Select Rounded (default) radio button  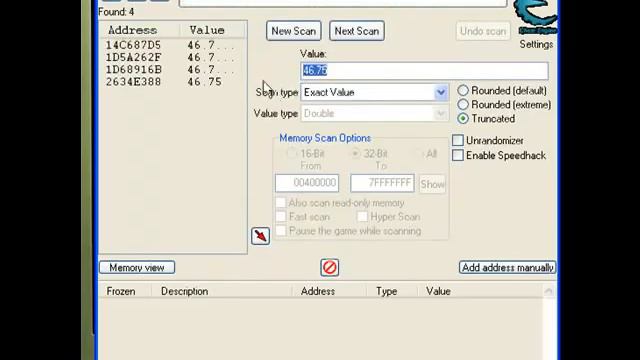click(463, 91)
